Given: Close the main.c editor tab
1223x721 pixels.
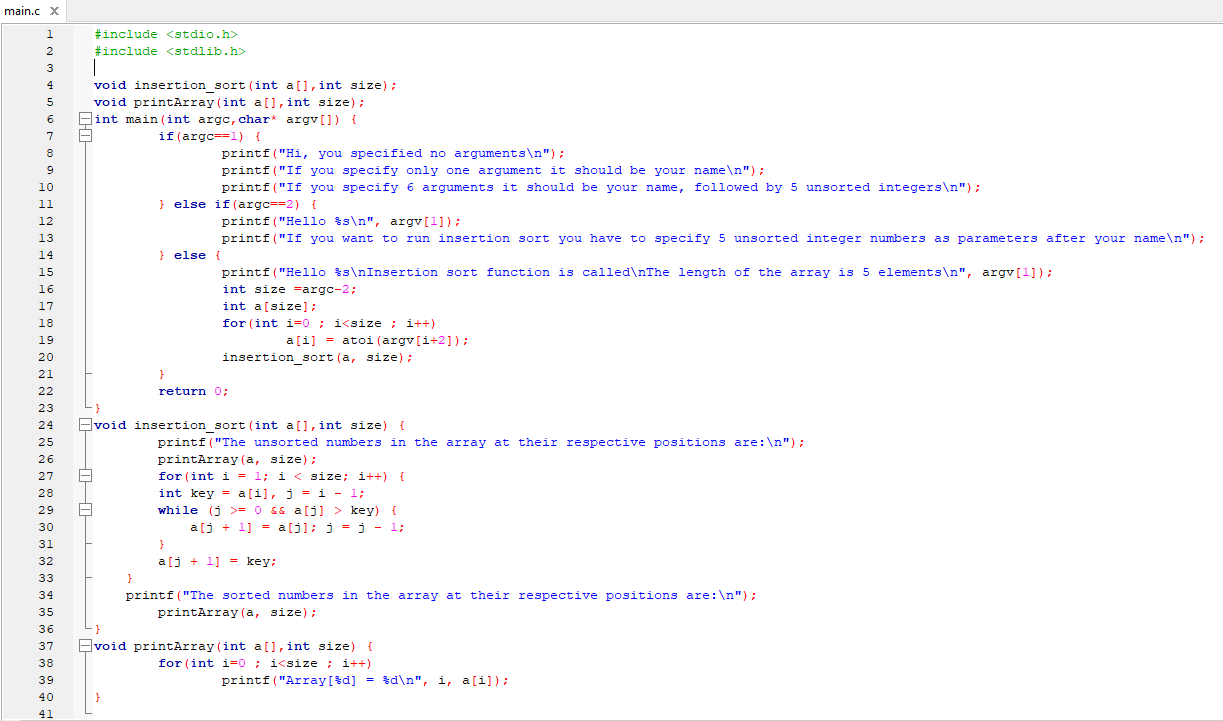Looking at the screenshot, I should (x=54, y=10).
